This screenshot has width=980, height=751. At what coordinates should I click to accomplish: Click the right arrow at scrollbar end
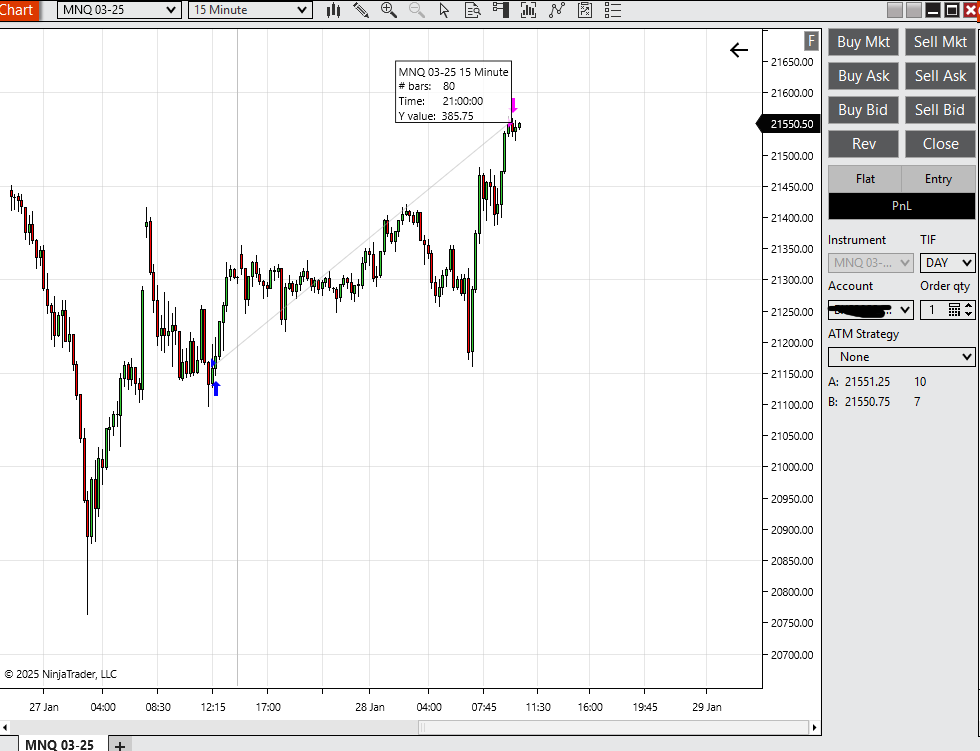tap(814, 727)
